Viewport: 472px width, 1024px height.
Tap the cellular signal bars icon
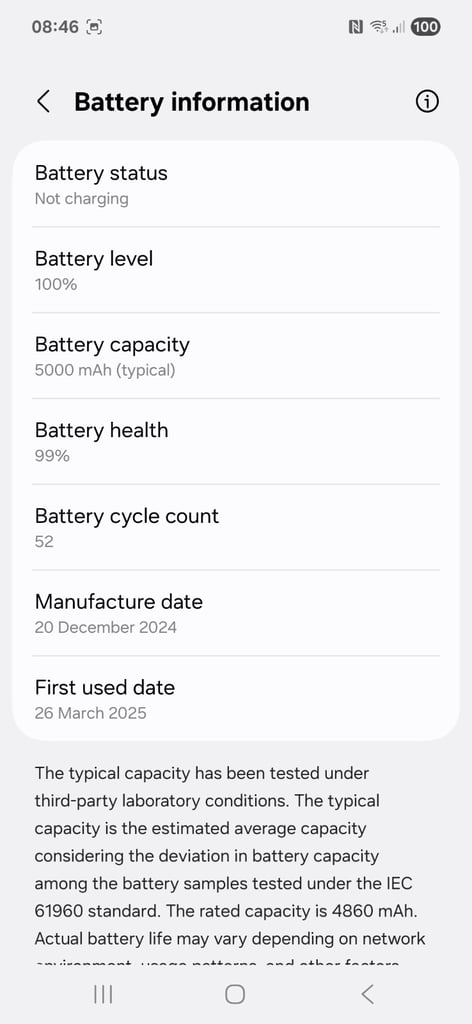pyautogui.click(x=399, y=27)
